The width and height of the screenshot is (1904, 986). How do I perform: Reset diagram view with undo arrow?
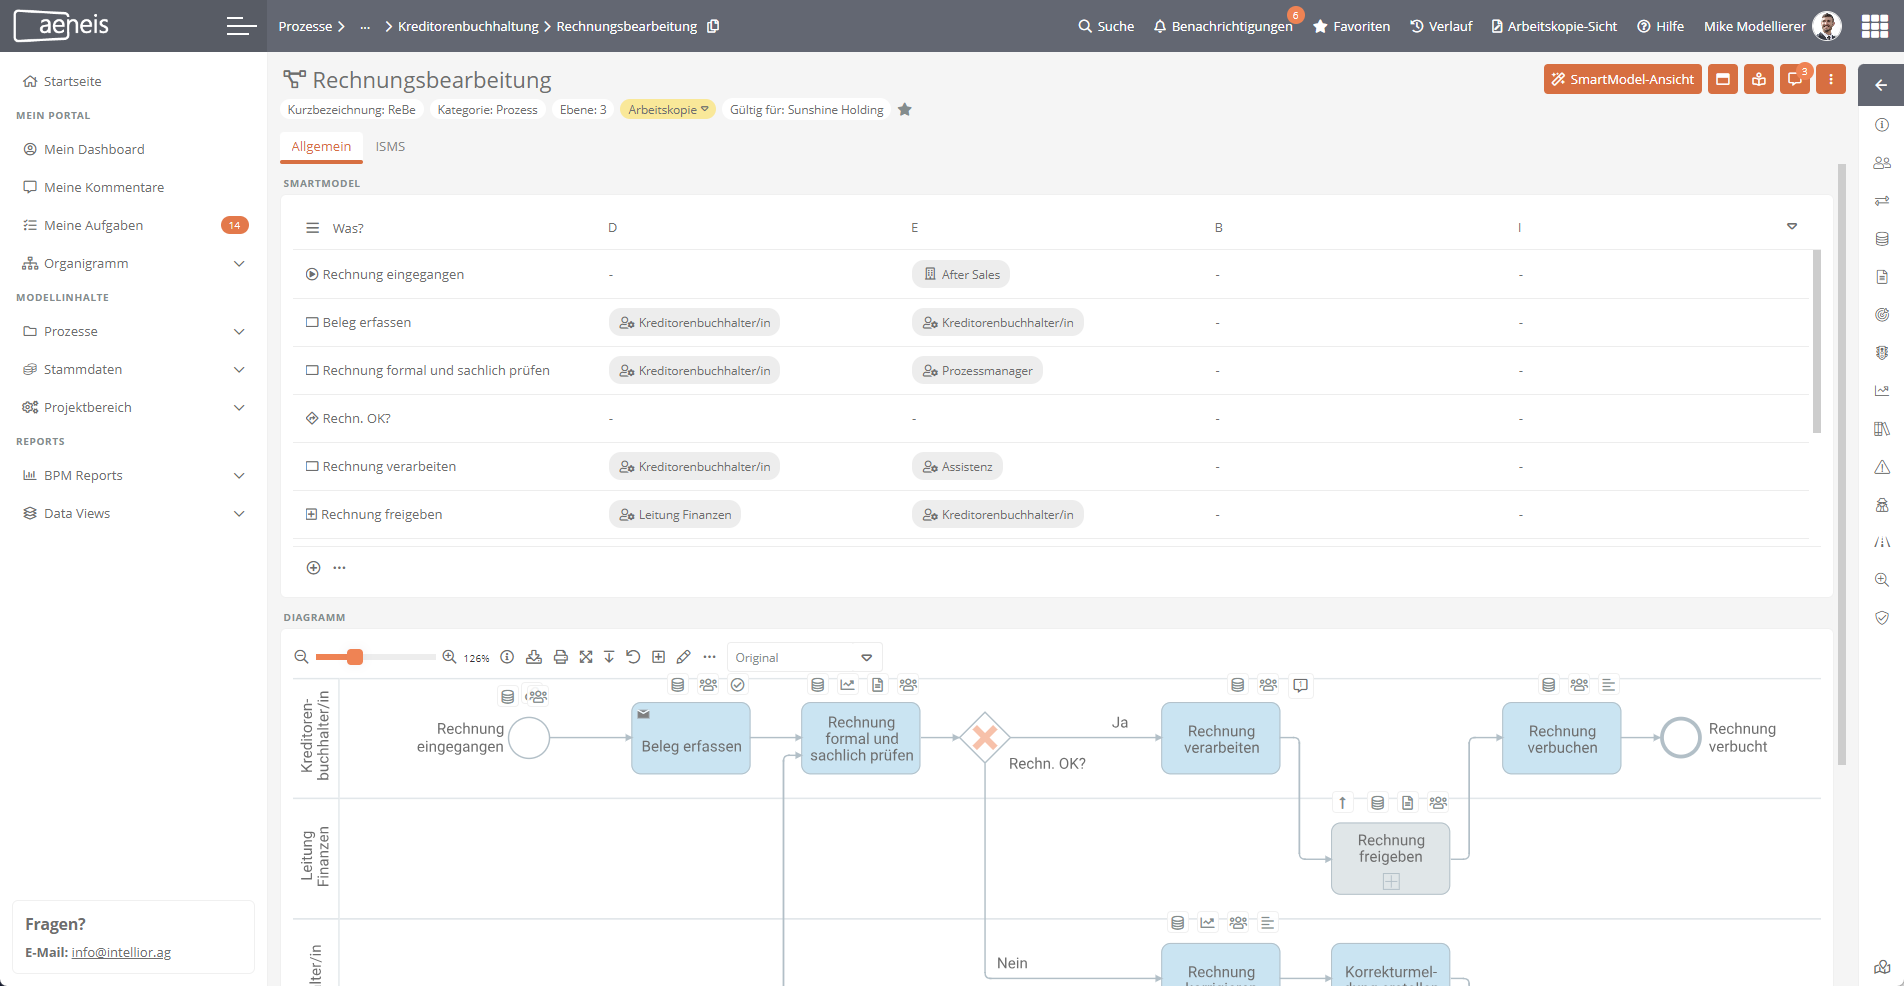click(x=633, y=657)
